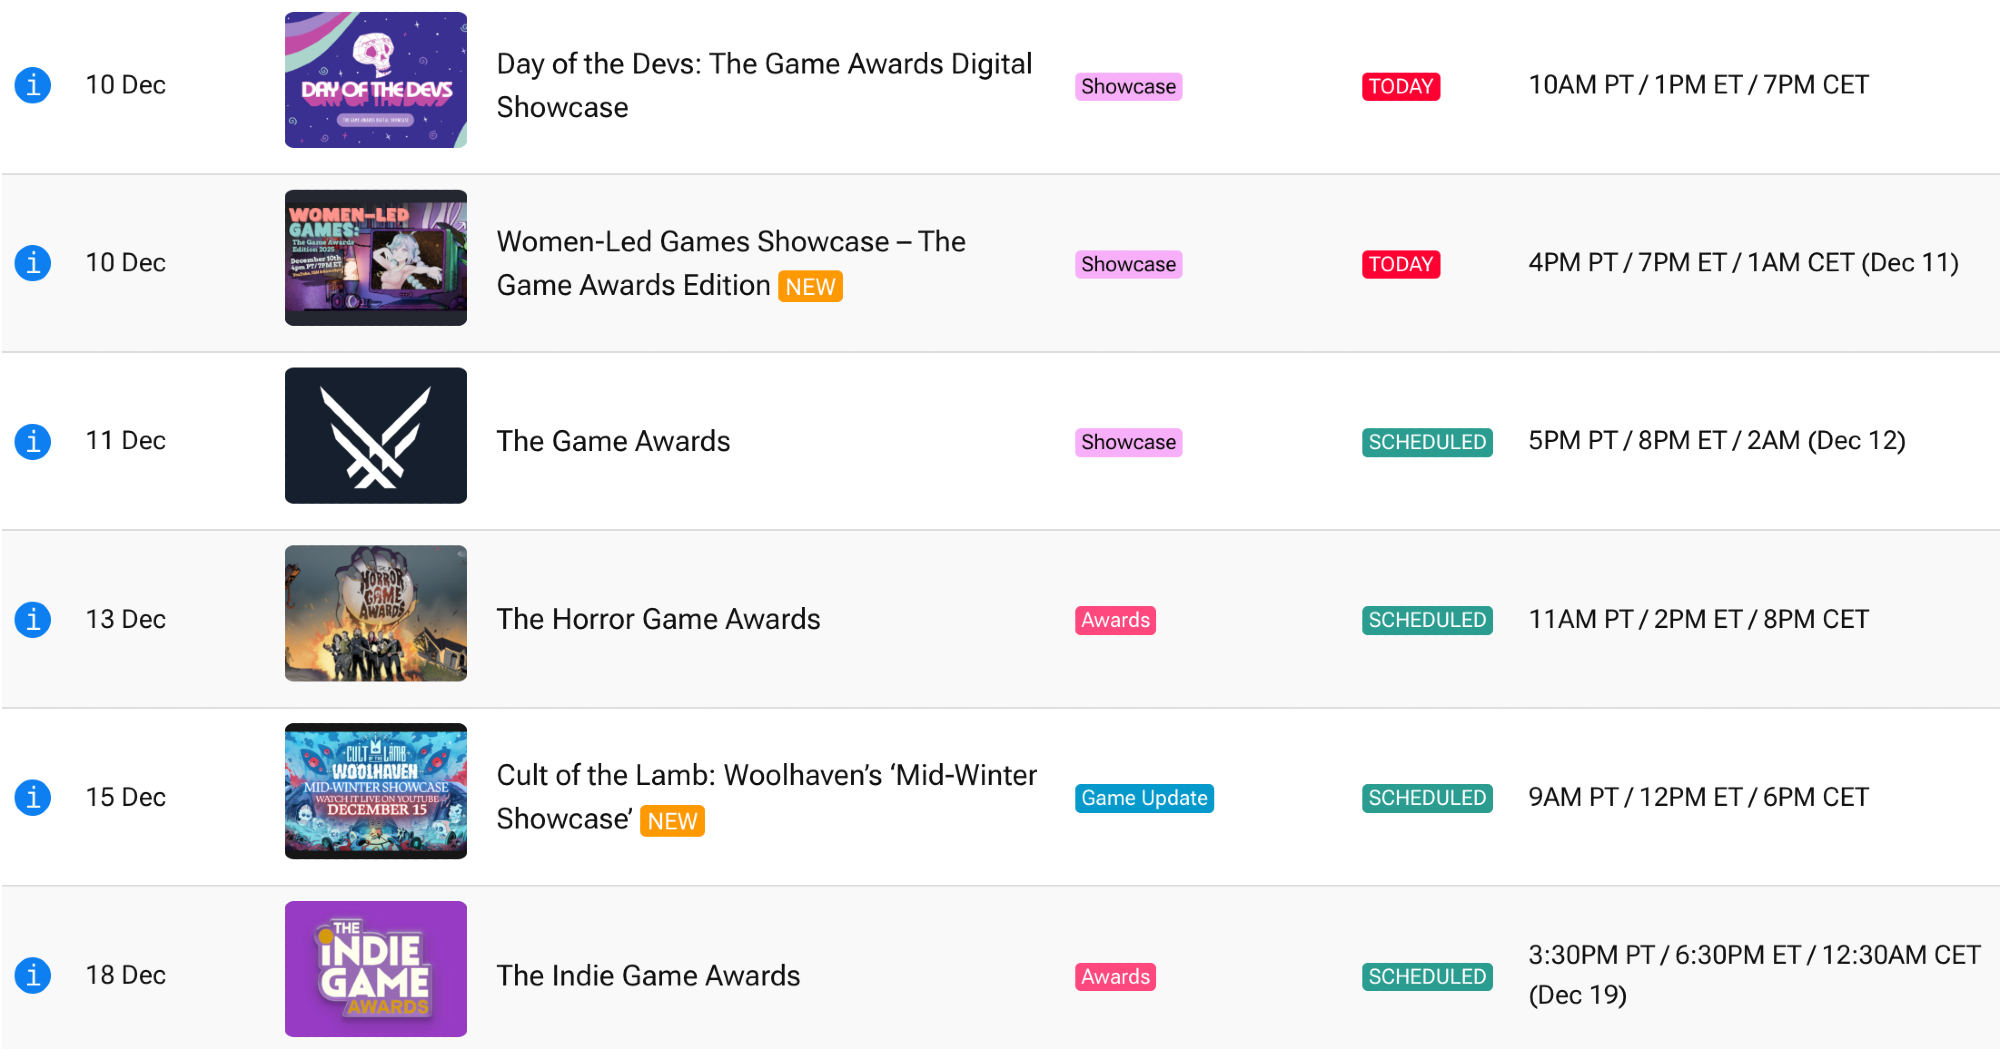
Task: Select the Game Update category tag
Action: click(1144, 798)
